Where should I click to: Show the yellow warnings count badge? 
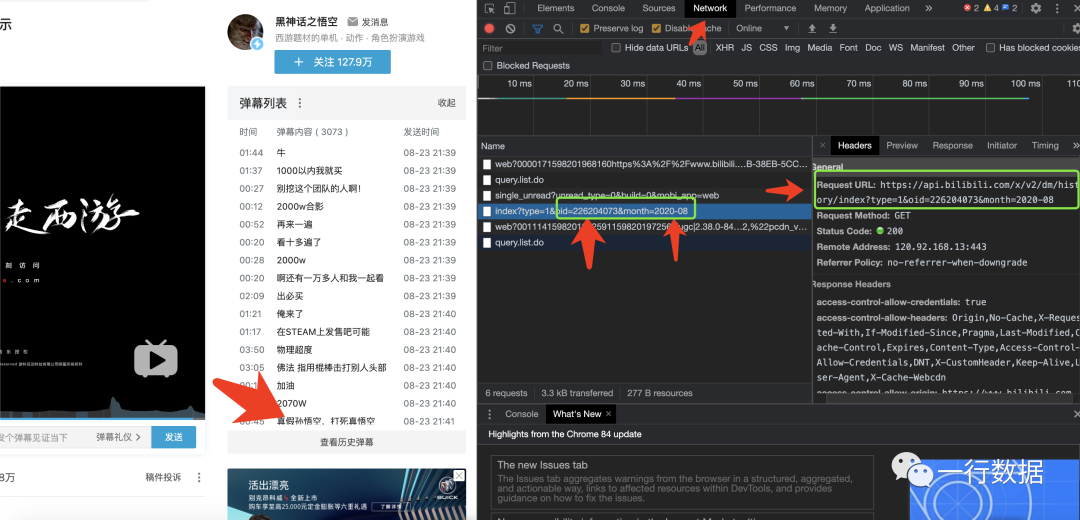990,8
